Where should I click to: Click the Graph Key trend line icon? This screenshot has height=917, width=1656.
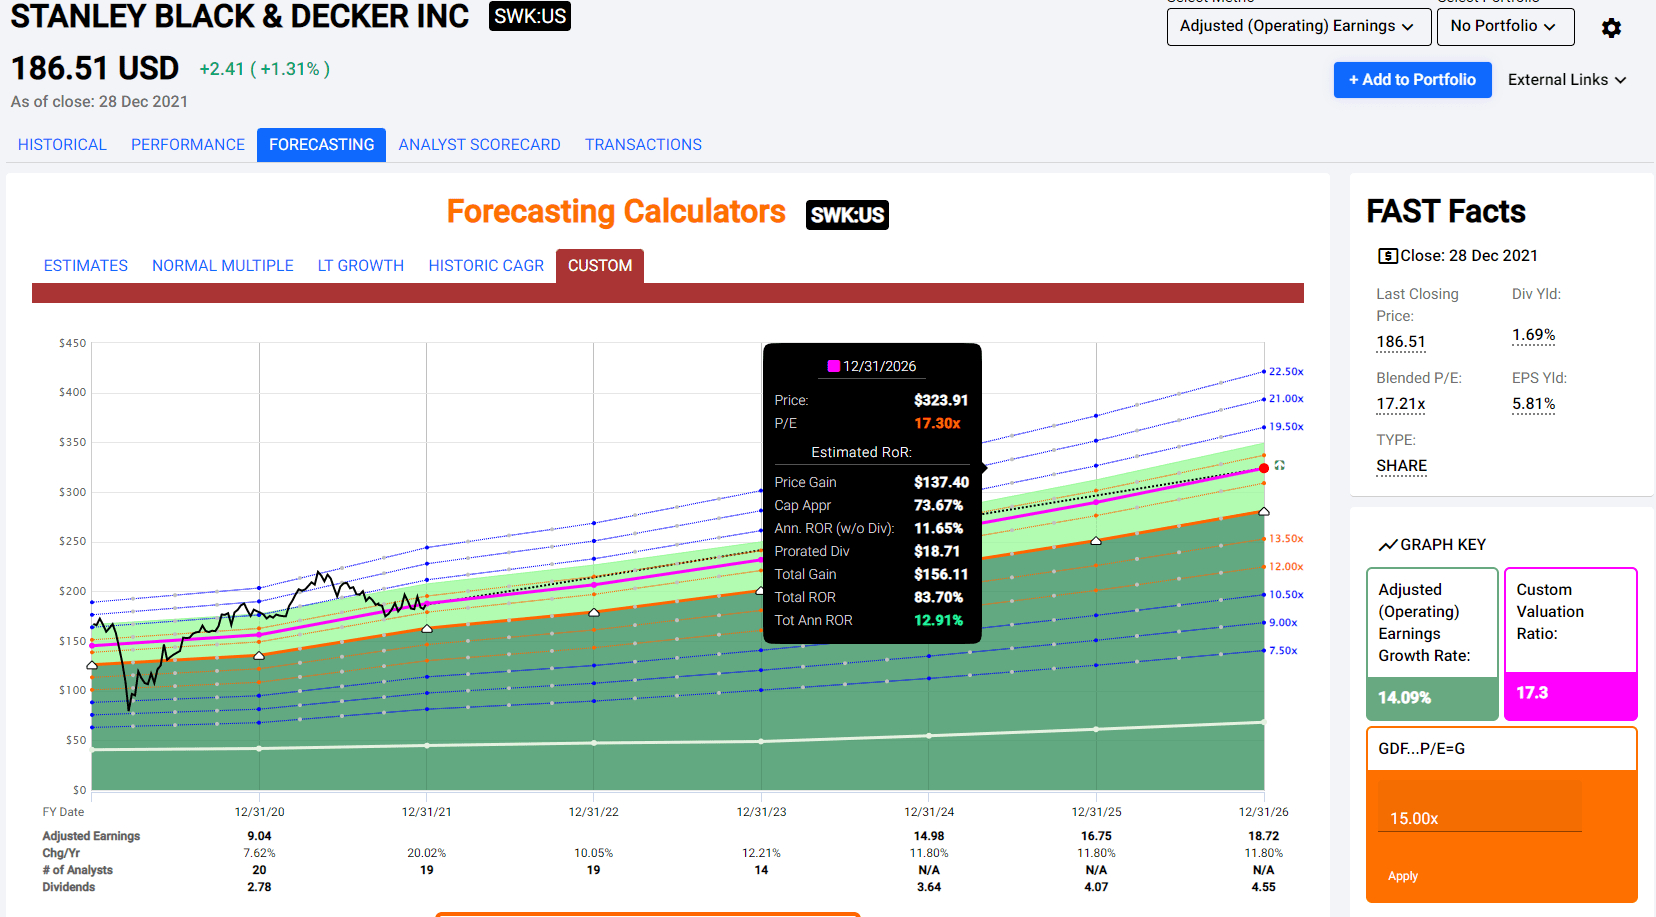click(1387, 545)
